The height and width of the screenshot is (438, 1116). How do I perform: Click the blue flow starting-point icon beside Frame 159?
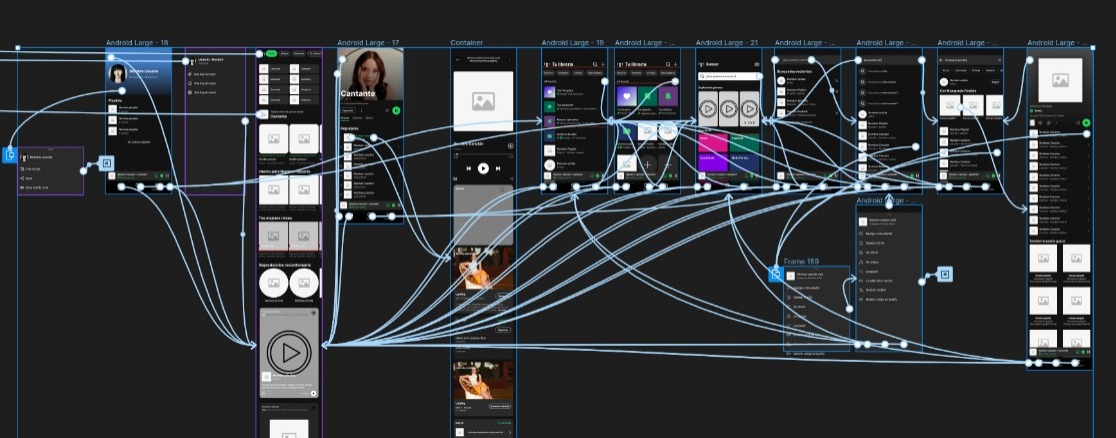coord(776,273)
